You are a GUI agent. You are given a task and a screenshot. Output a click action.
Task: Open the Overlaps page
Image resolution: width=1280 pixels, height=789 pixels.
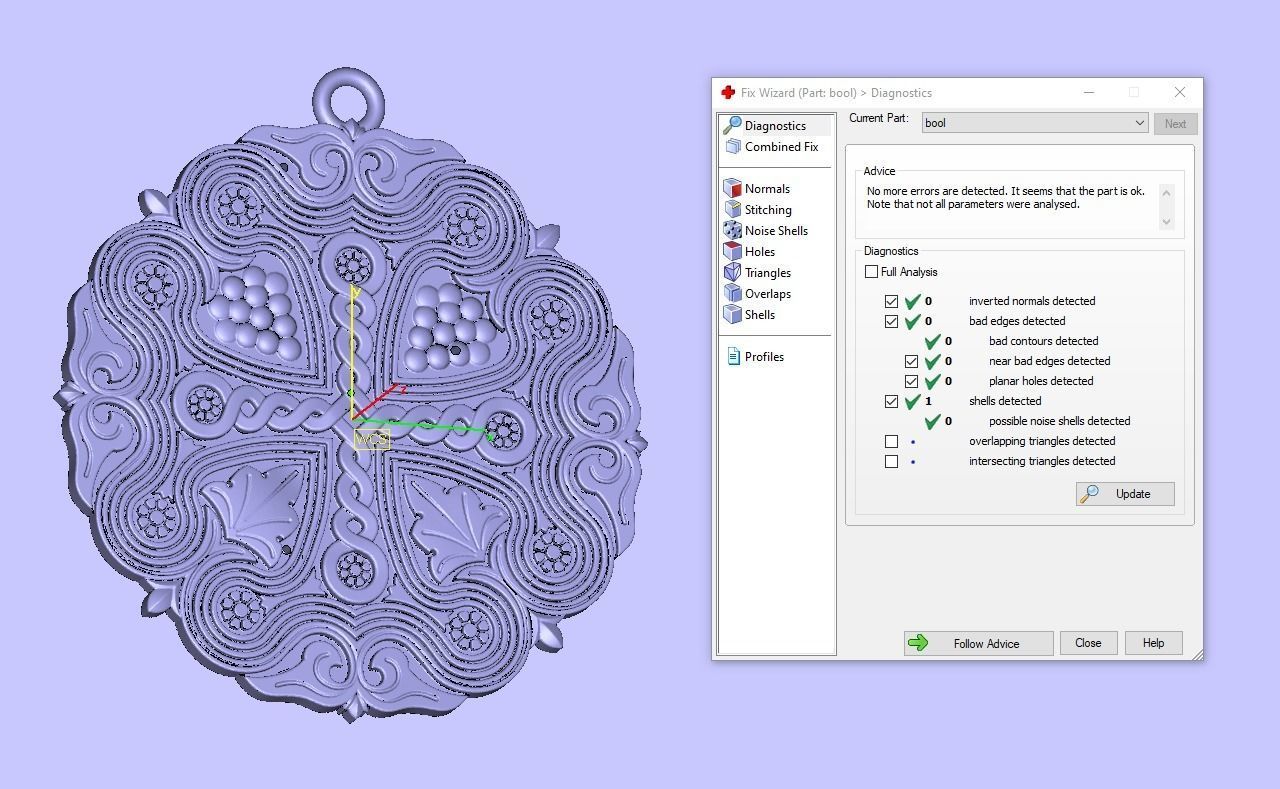coord(768,294)
